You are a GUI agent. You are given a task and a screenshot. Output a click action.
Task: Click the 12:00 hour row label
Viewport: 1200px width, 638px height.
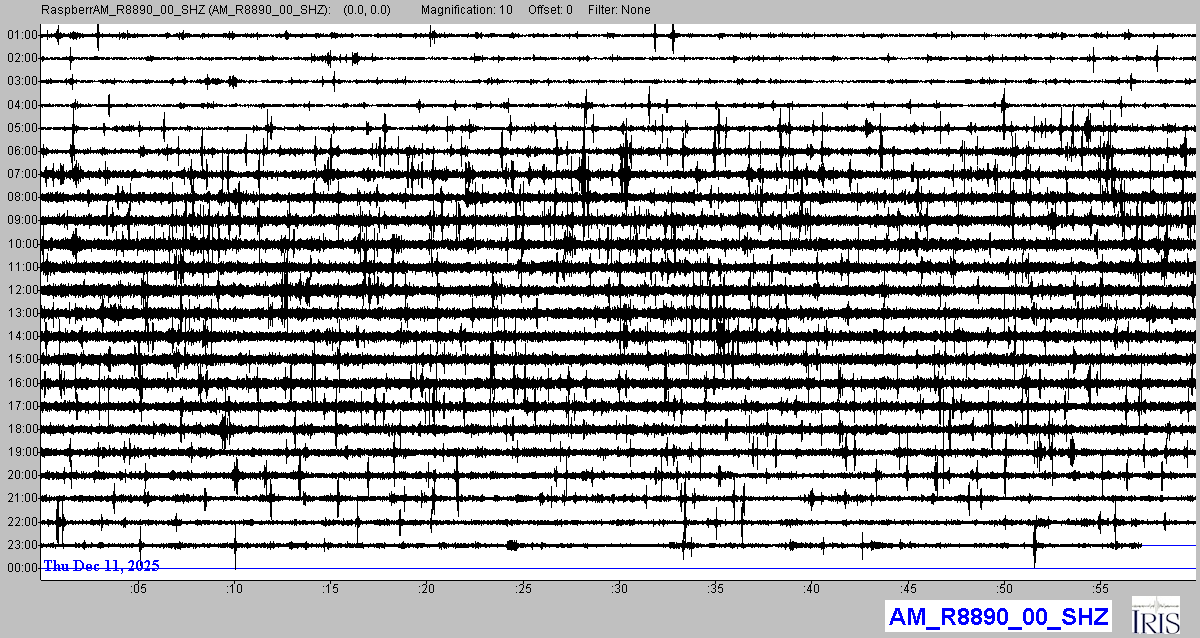point(21,290)
